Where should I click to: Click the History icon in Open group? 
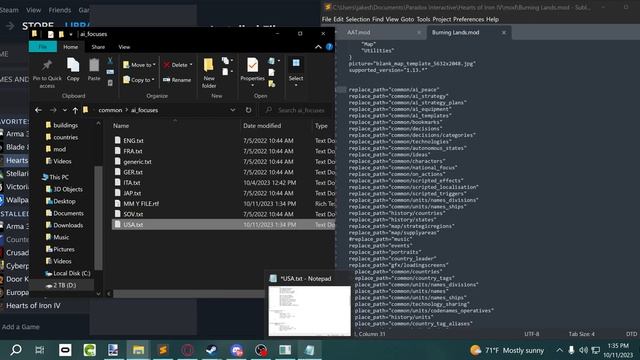click(271, 84)
